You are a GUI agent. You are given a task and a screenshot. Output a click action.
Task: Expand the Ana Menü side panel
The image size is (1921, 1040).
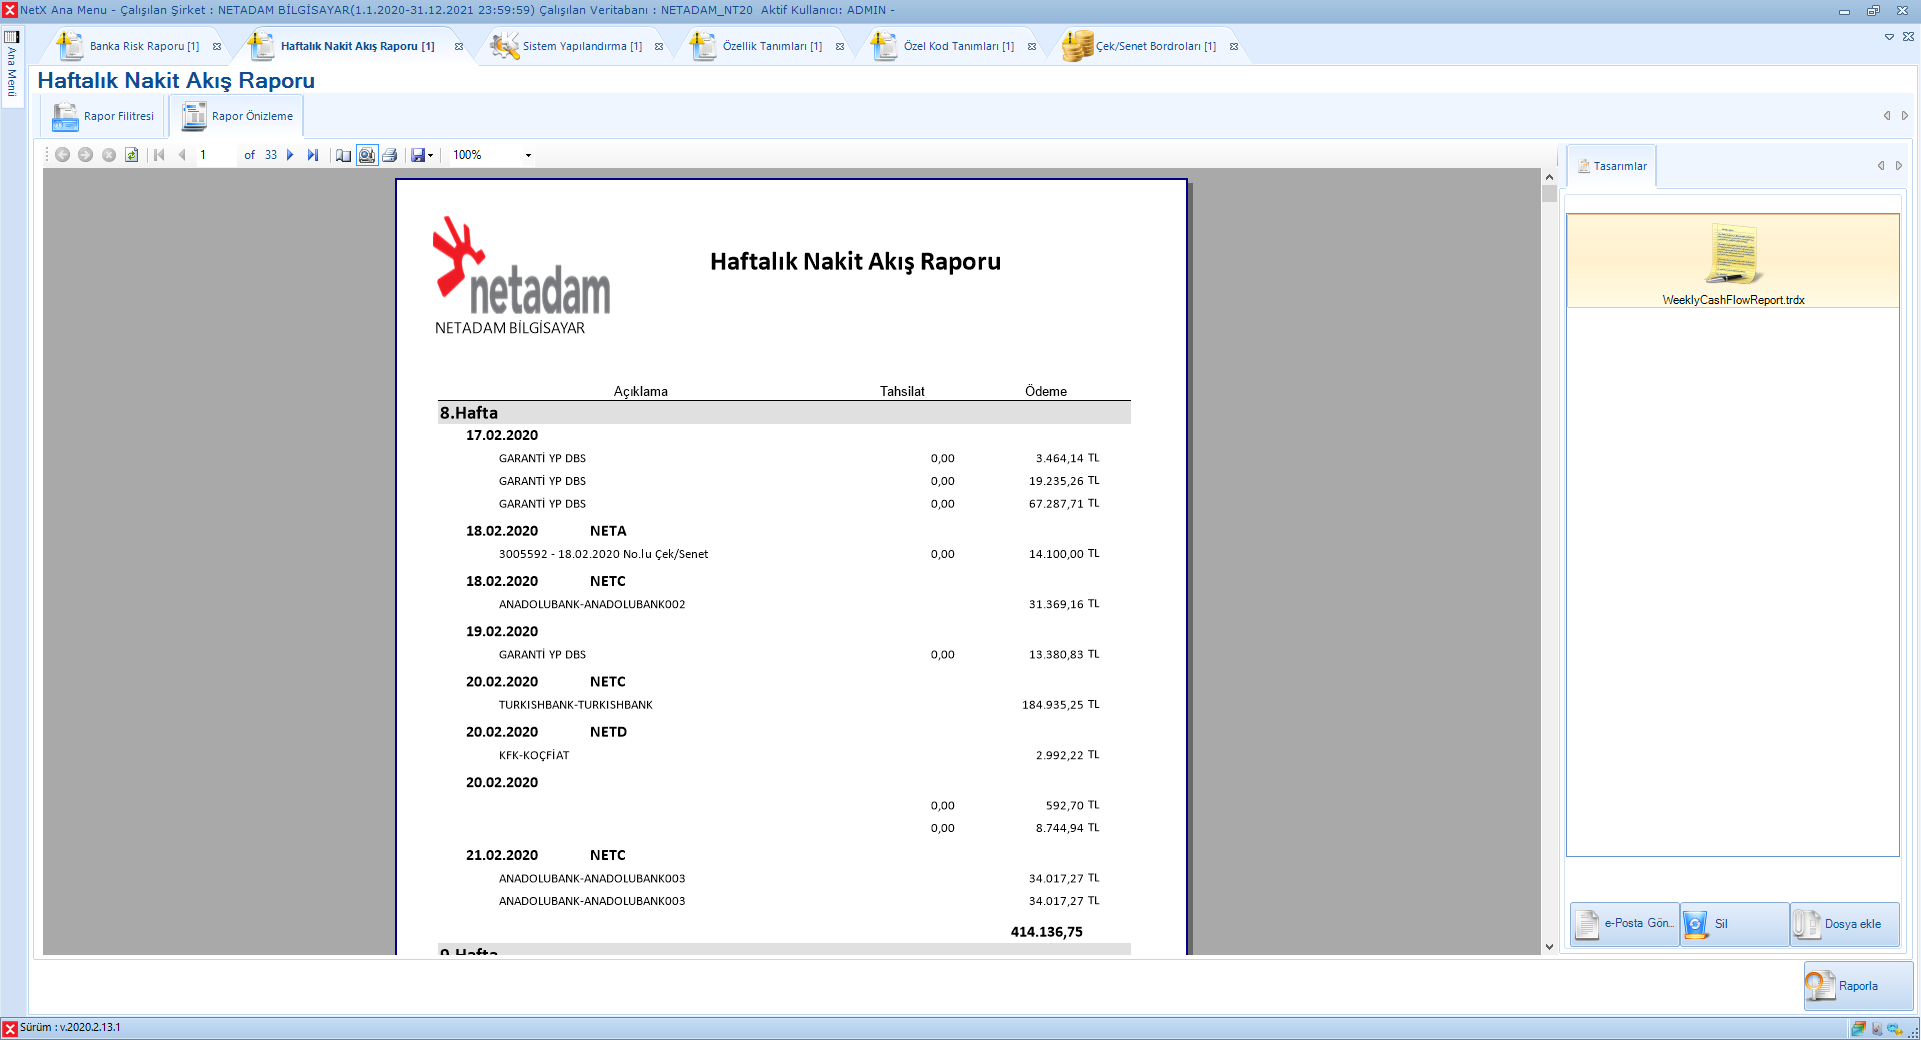12,64
